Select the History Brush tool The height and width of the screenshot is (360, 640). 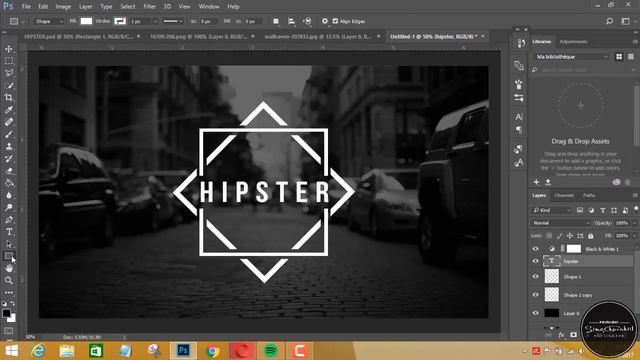(9, 159)
